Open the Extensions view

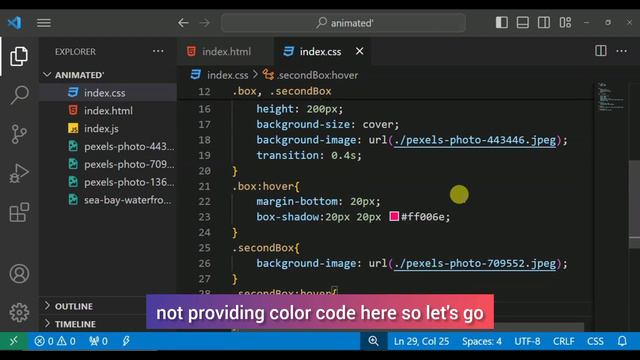pos(19,212)
